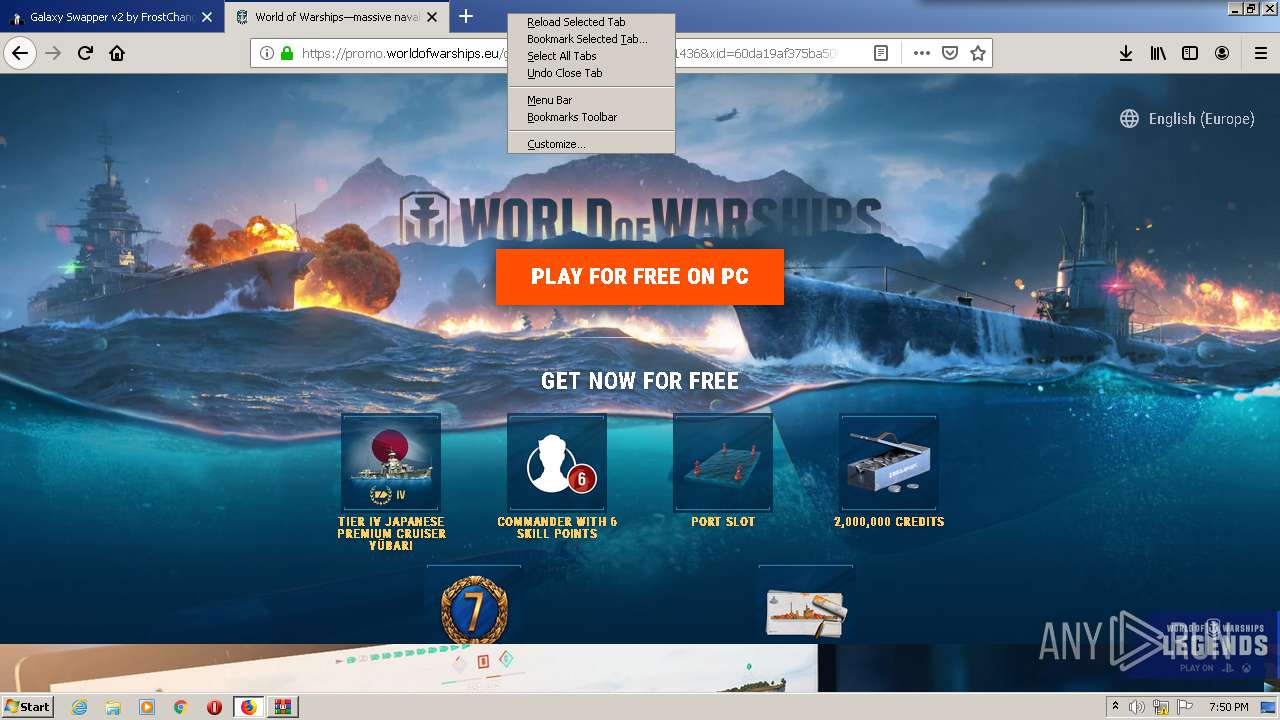Click the Commander with 6 skill points image
The image size is (1280, 720).
click(x=557, y=463)
